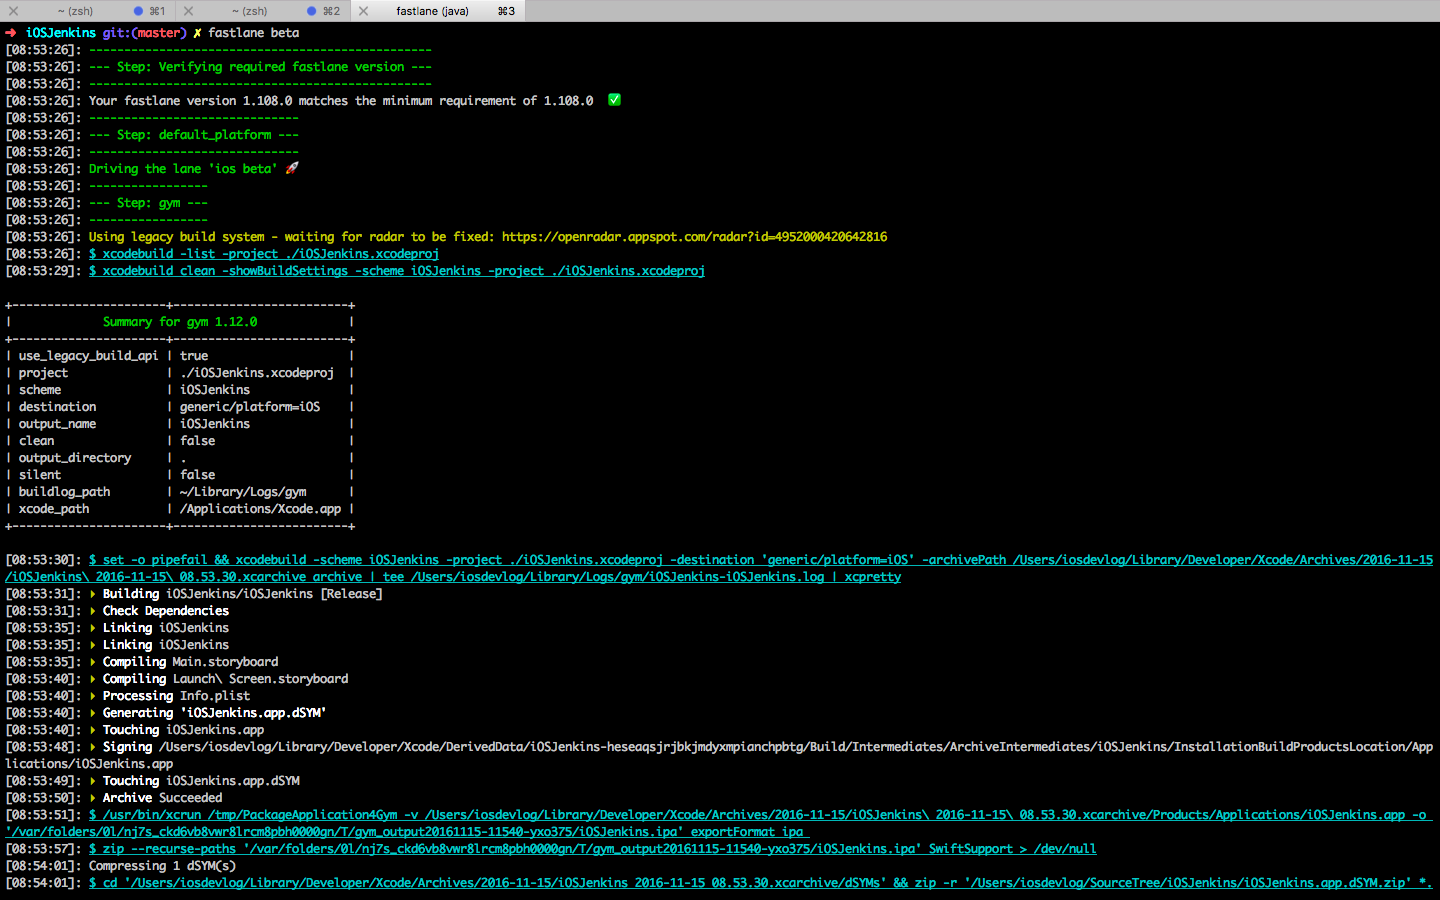The height and width of the screenshot is (900, 1440).
Task: Switch to the first zsh tab ⌘1
Action: click(x=88, y=11)
